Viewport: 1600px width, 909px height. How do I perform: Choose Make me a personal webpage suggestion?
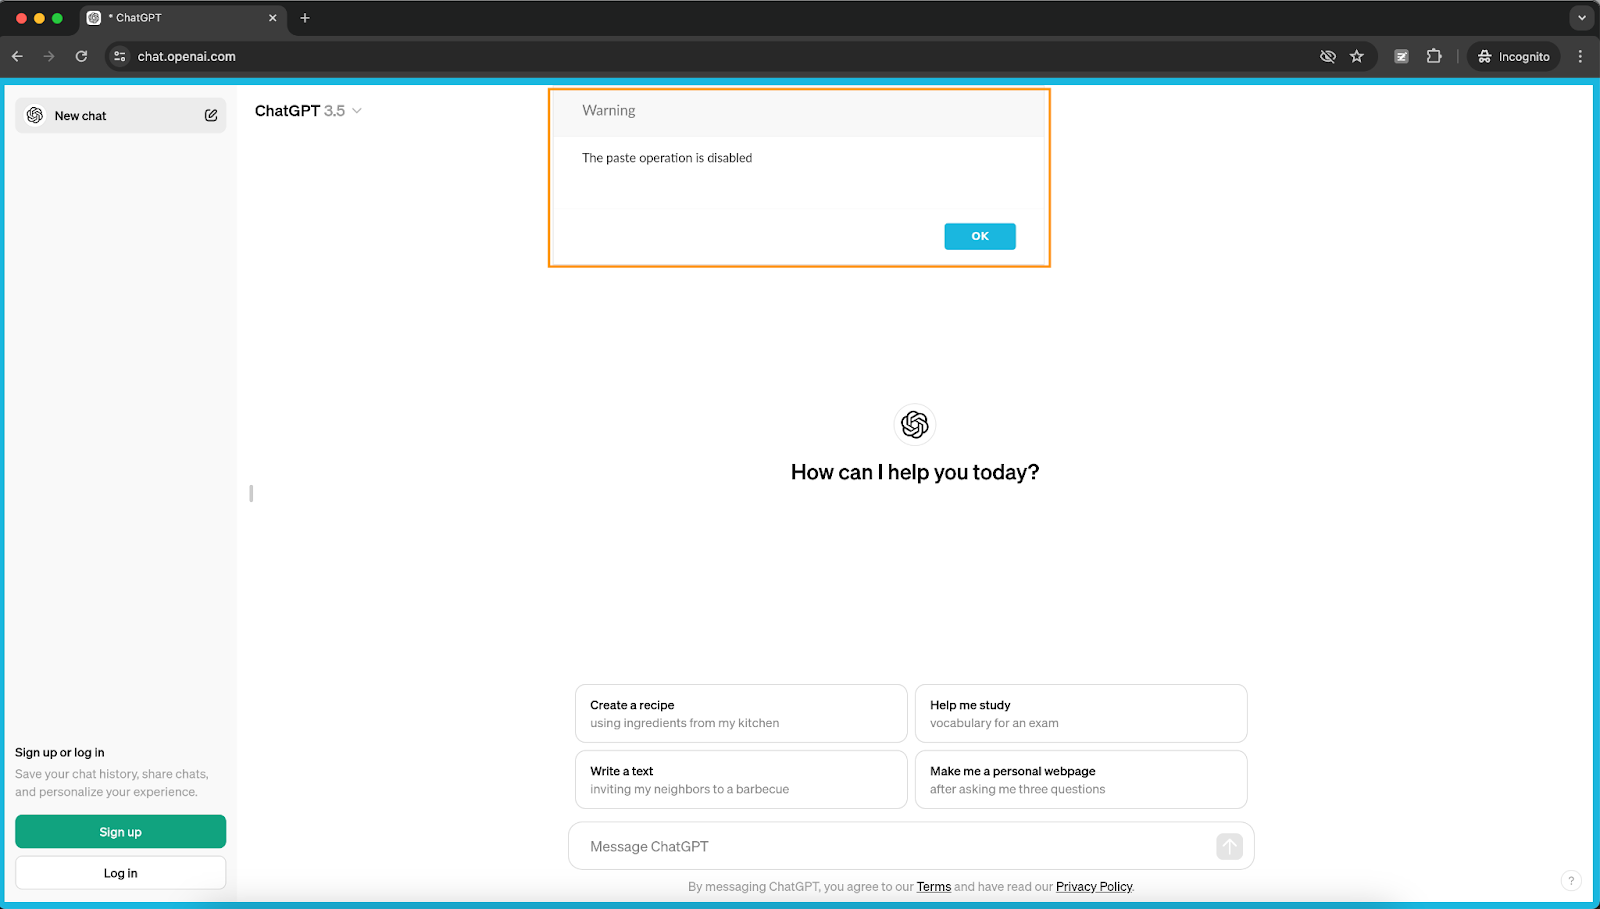[1081, 779]
